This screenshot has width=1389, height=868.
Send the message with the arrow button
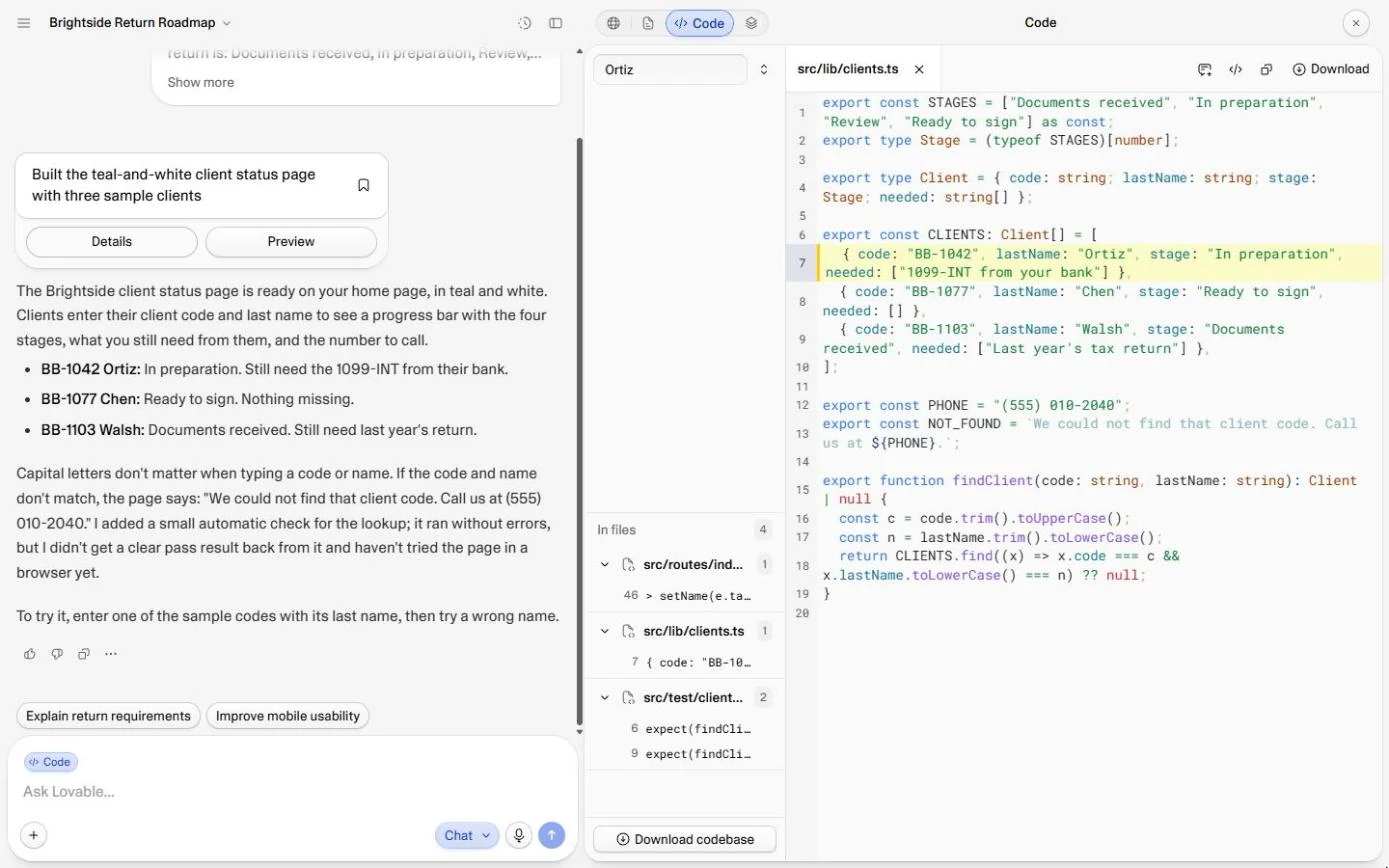(551, 835)
